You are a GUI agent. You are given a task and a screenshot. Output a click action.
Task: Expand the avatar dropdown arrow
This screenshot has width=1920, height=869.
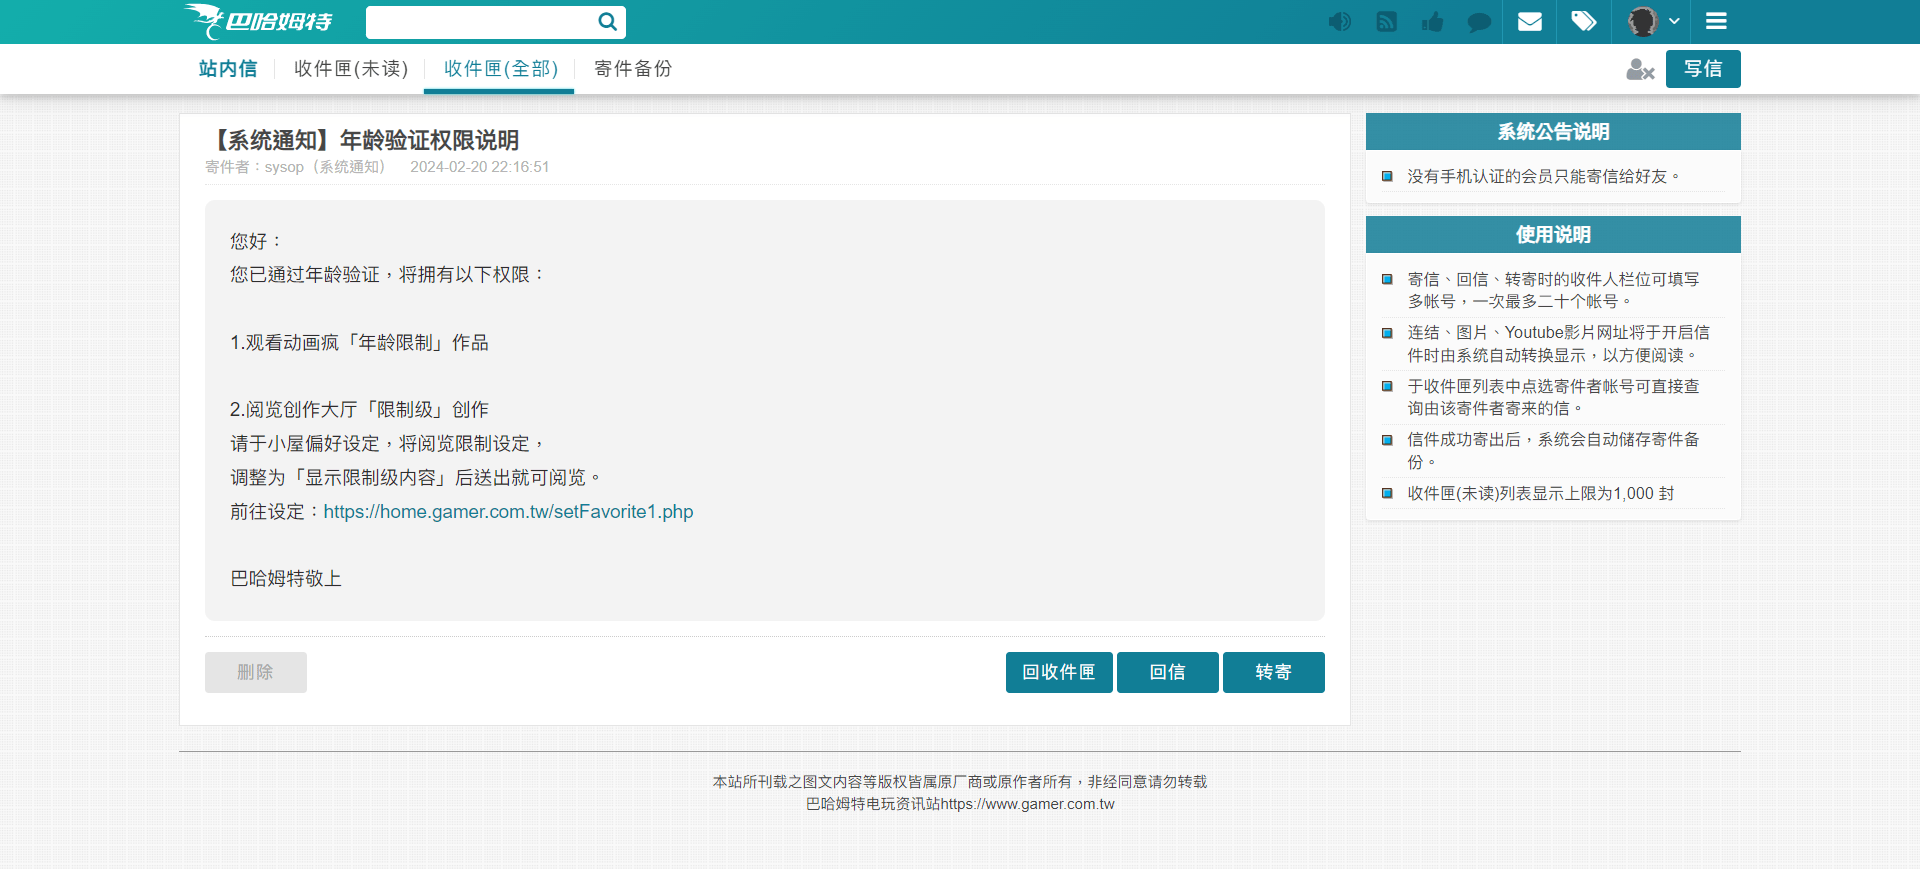pyautogui.click(x=1674, y=22)
